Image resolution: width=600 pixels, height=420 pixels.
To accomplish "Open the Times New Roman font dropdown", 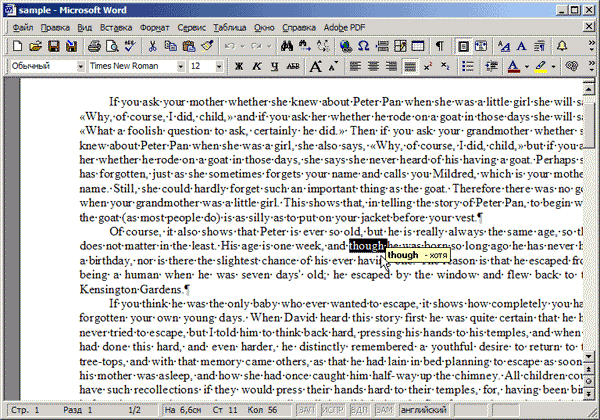I will [180, 67].
